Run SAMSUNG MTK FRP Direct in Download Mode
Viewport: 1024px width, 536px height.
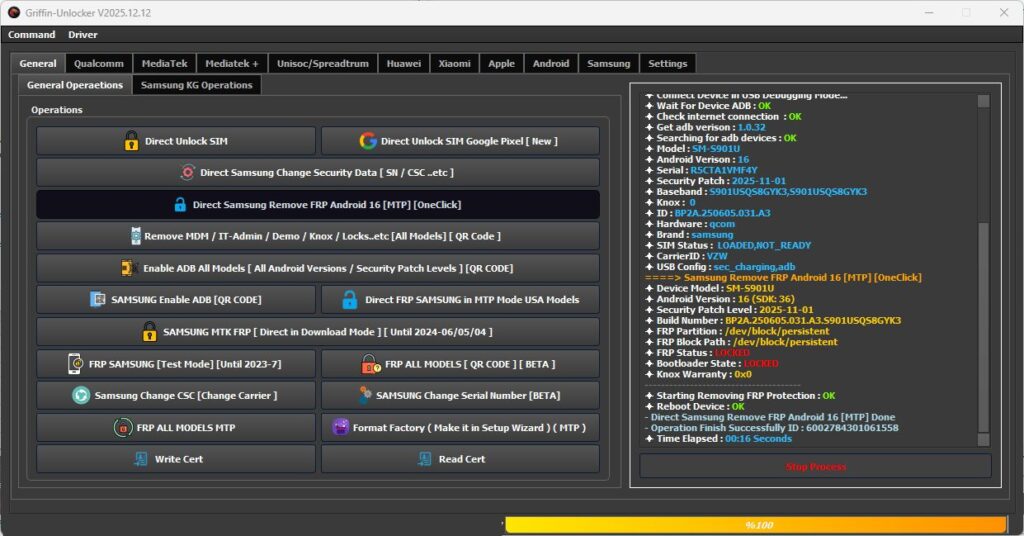pyautogui.click(x=318, y=332)
